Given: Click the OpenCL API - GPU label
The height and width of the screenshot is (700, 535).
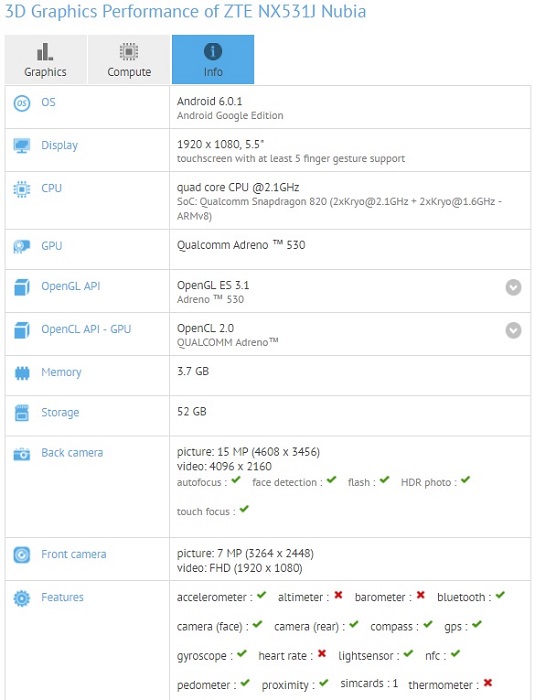Looking at the screenshot, I should coord(86,329).
